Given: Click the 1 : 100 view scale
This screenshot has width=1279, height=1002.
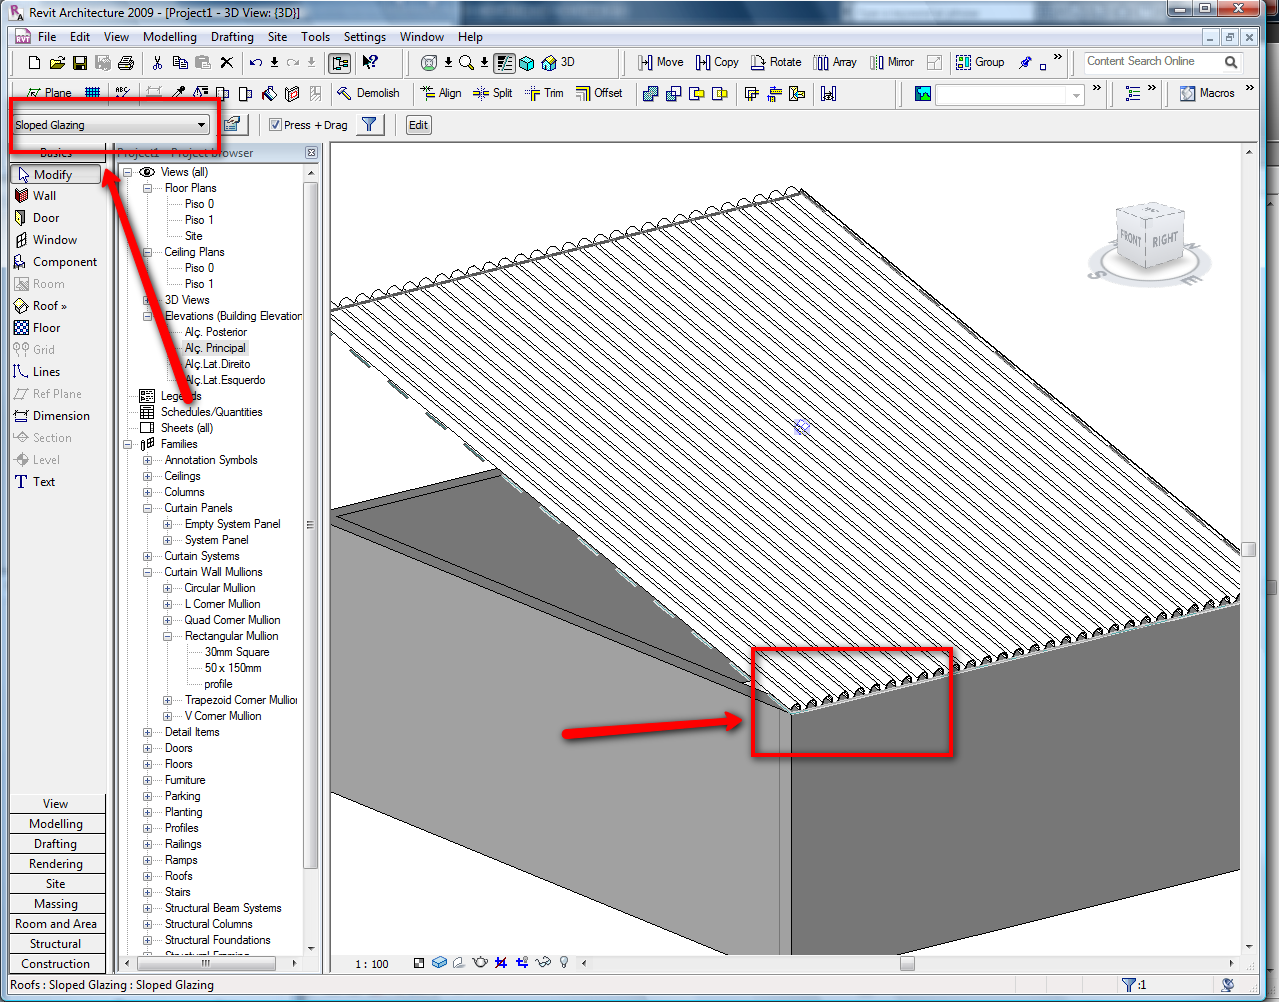Looking at the screenshot, I should 372,964.
